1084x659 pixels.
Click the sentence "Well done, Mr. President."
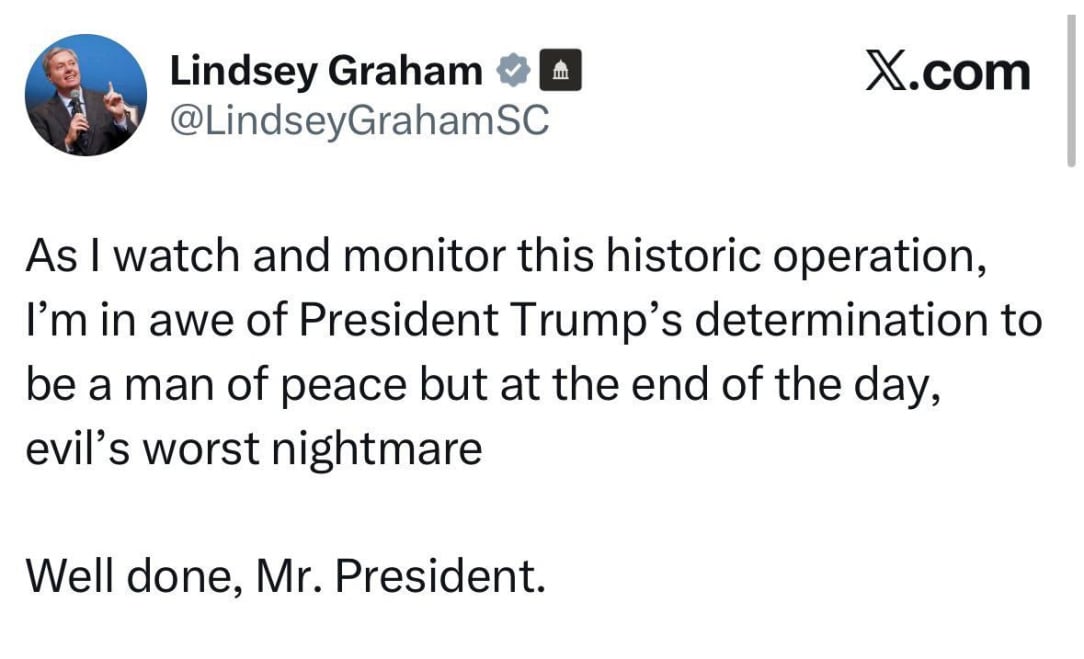click(x=286, y=576)
